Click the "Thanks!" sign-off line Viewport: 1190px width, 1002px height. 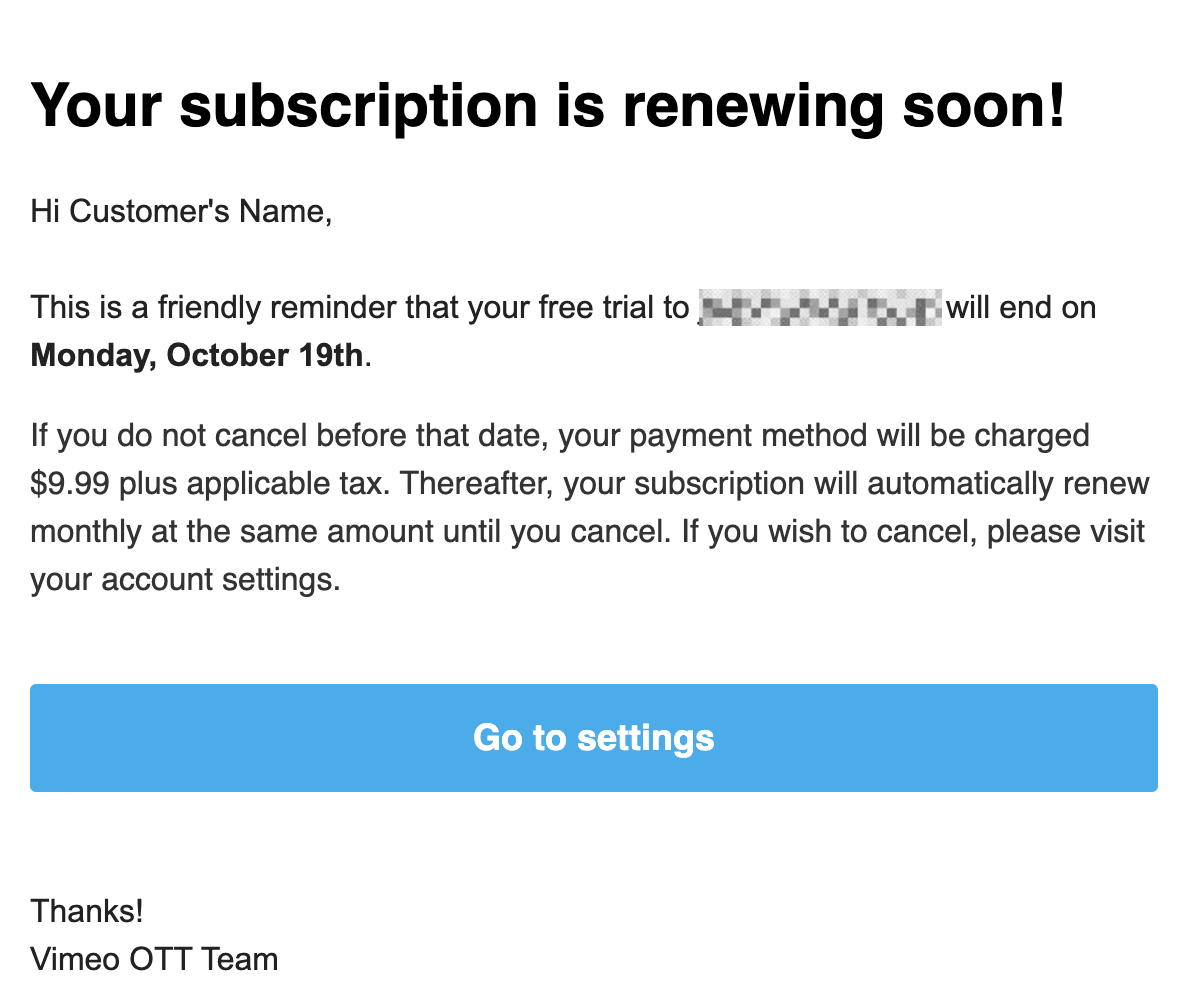(87, 911)
